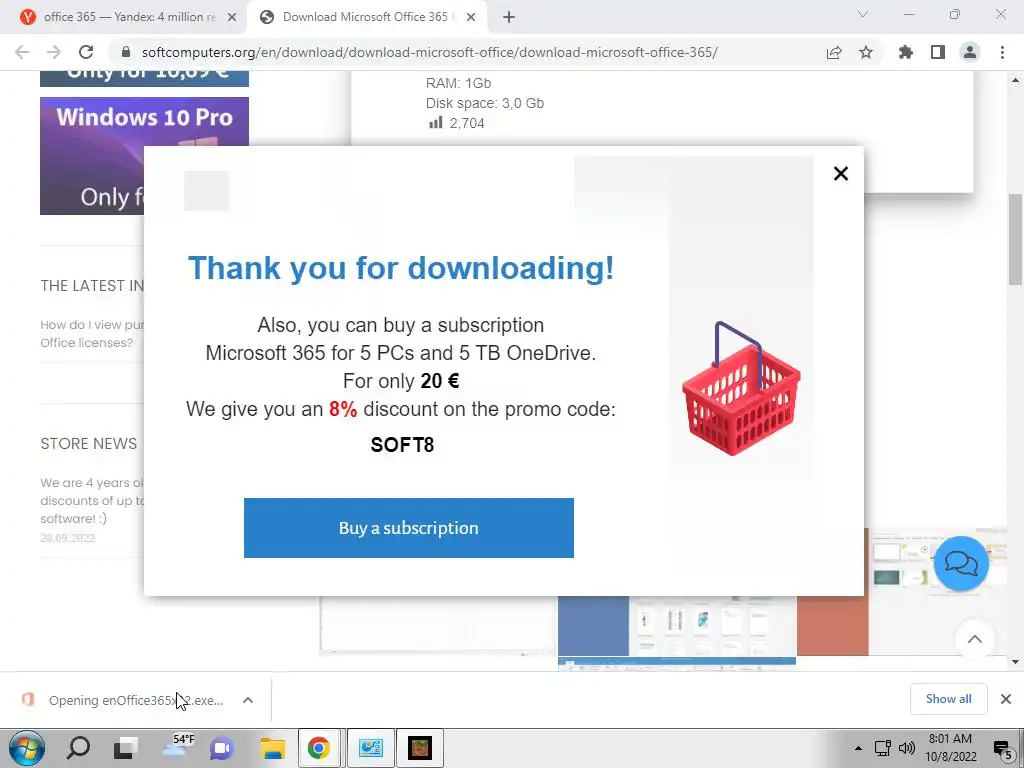Open the Windows Start menu
This screenshot has height=768, width=1024.
pyautogui.click(x=27, y=748)
